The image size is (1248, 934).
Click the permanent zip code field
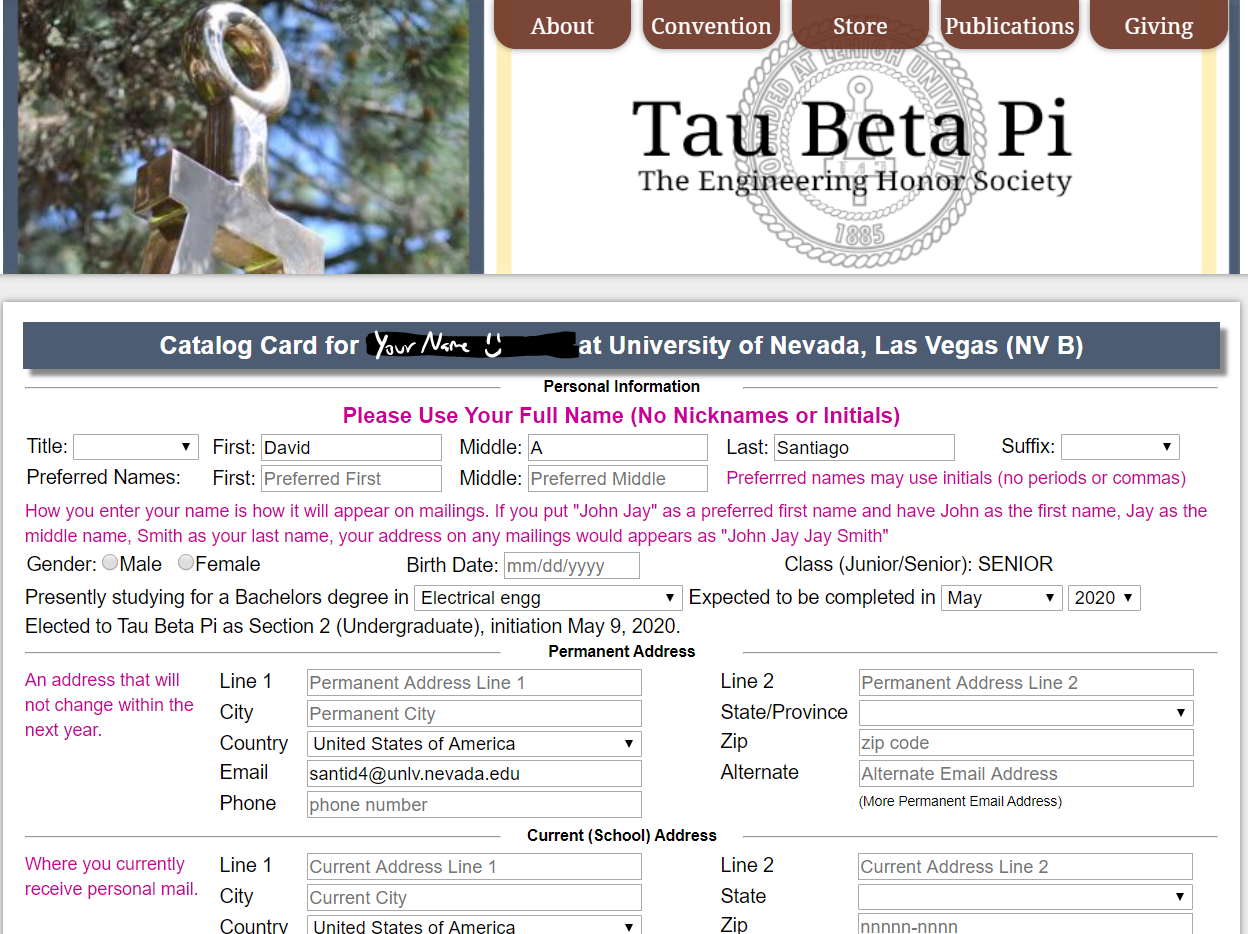(x=1026, y=743)
